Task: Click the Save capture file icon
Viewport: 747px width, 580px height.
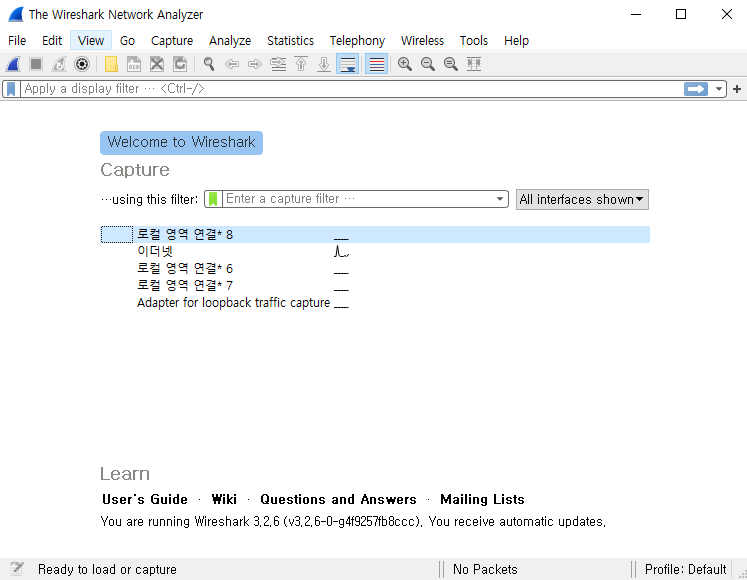Action: 134,64
